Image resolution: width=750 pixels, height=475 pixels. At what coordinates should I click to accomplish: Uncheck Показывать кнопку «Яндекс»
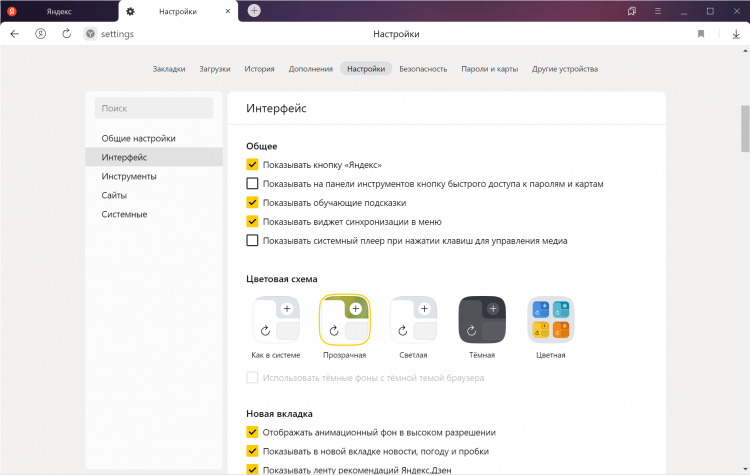click(x=252, y=165)
